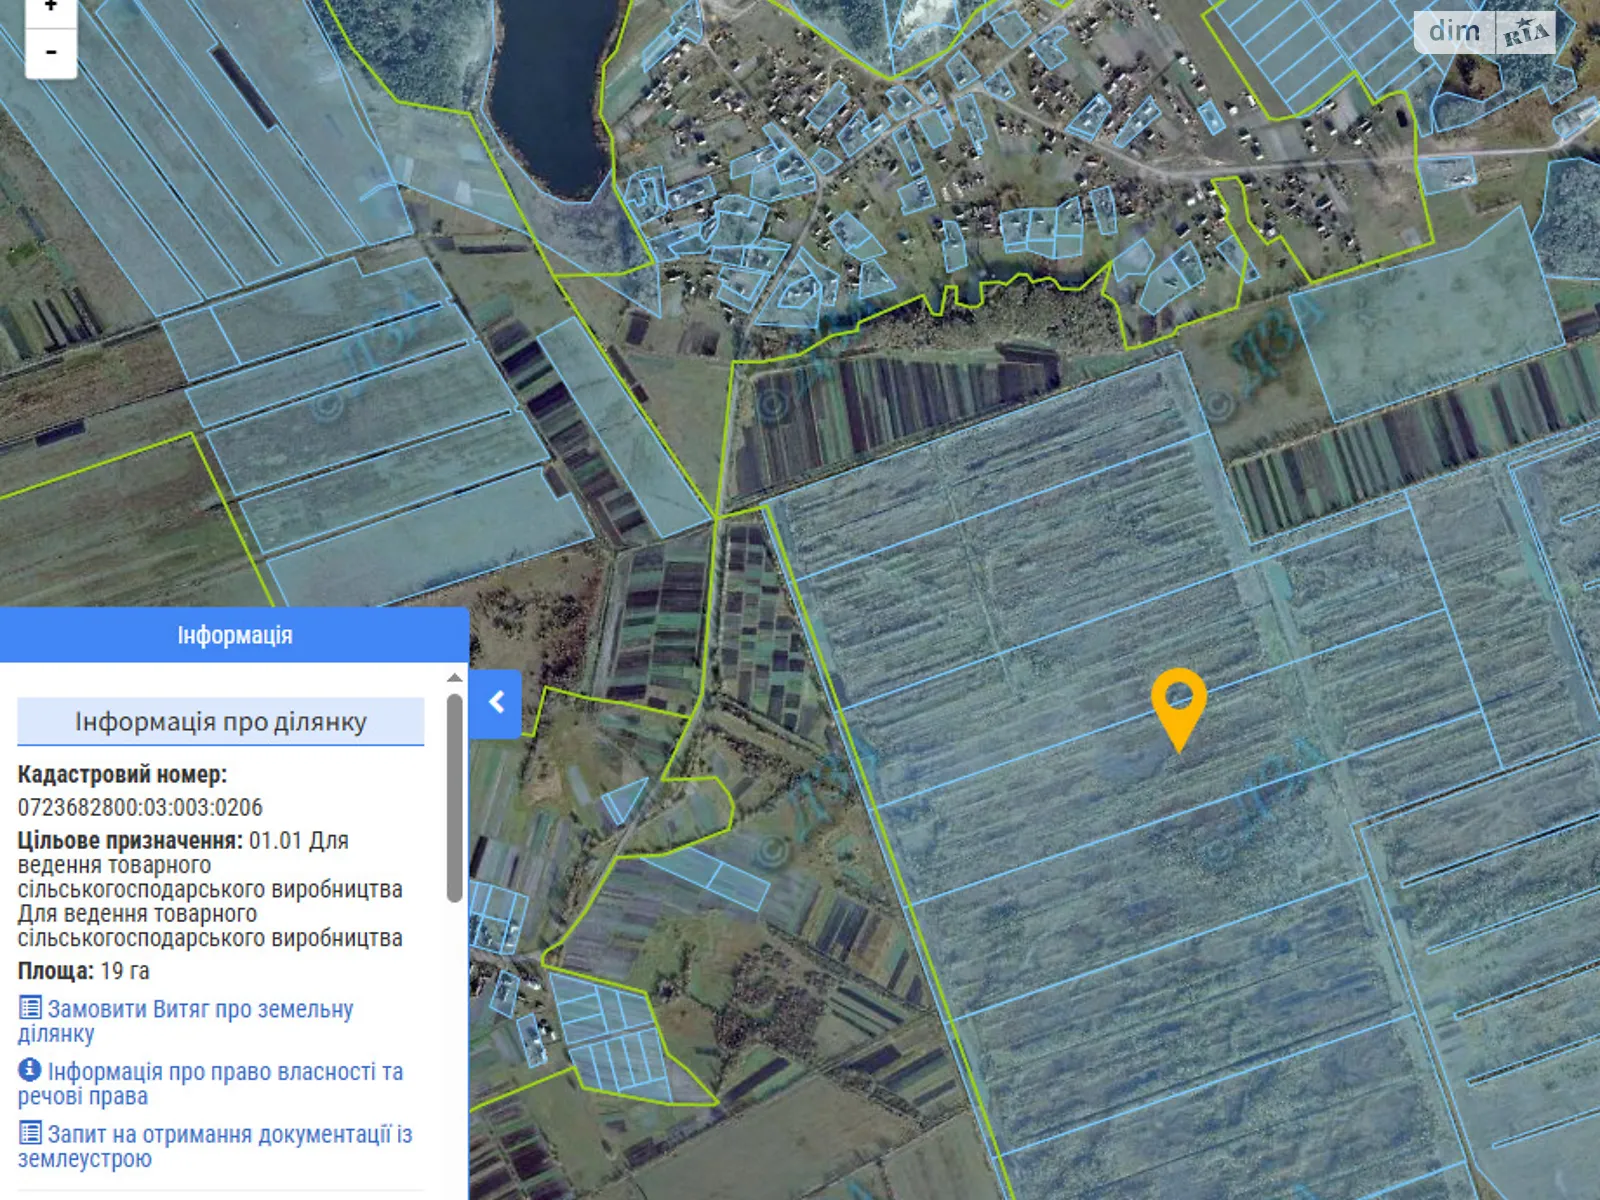The height and width of the screenshot is (1200, 1600).
Task: Click the cadastral number 0723682800:03:003:0206
Action: pos(140,807)
